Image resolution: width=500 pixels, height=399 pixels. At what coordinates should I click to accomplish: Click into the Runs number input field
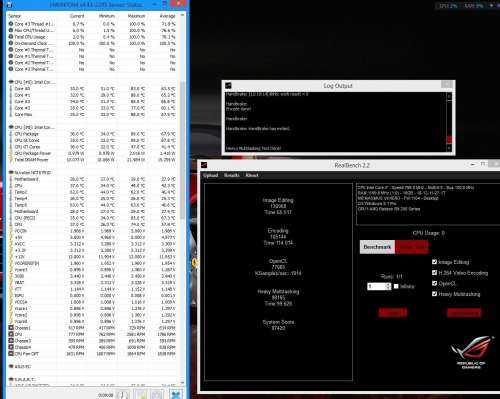tap(376, 286)
